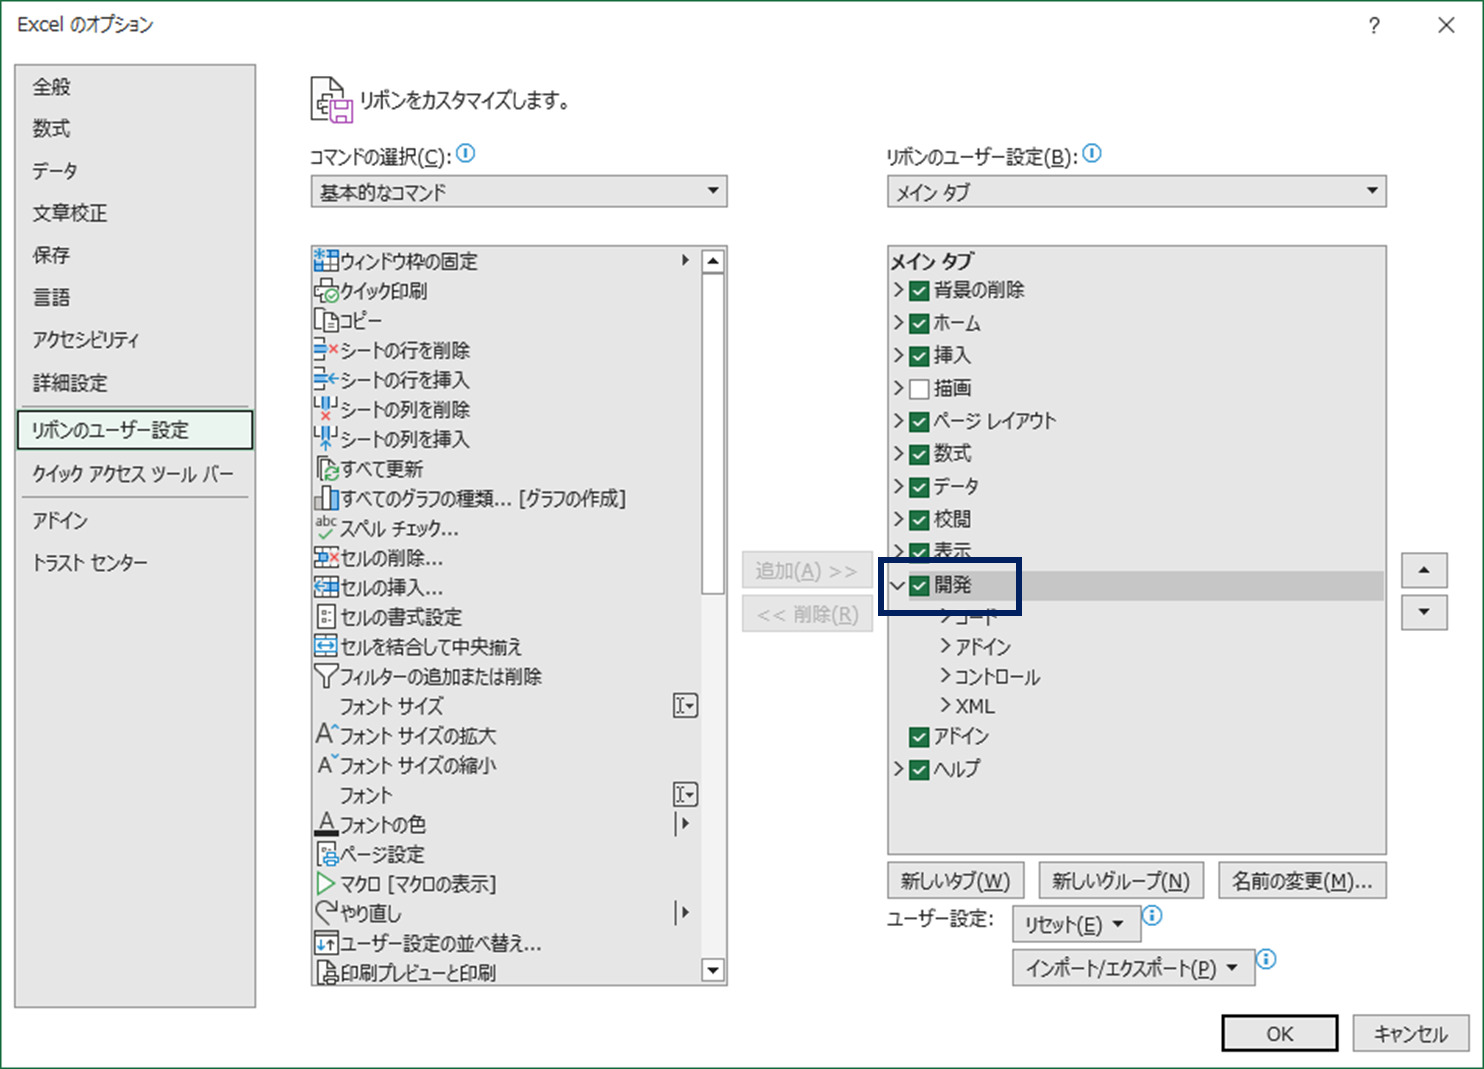Select the Quick Print (クイック印刷) icon
The image size is (1484, 1069).
point(326,291)
